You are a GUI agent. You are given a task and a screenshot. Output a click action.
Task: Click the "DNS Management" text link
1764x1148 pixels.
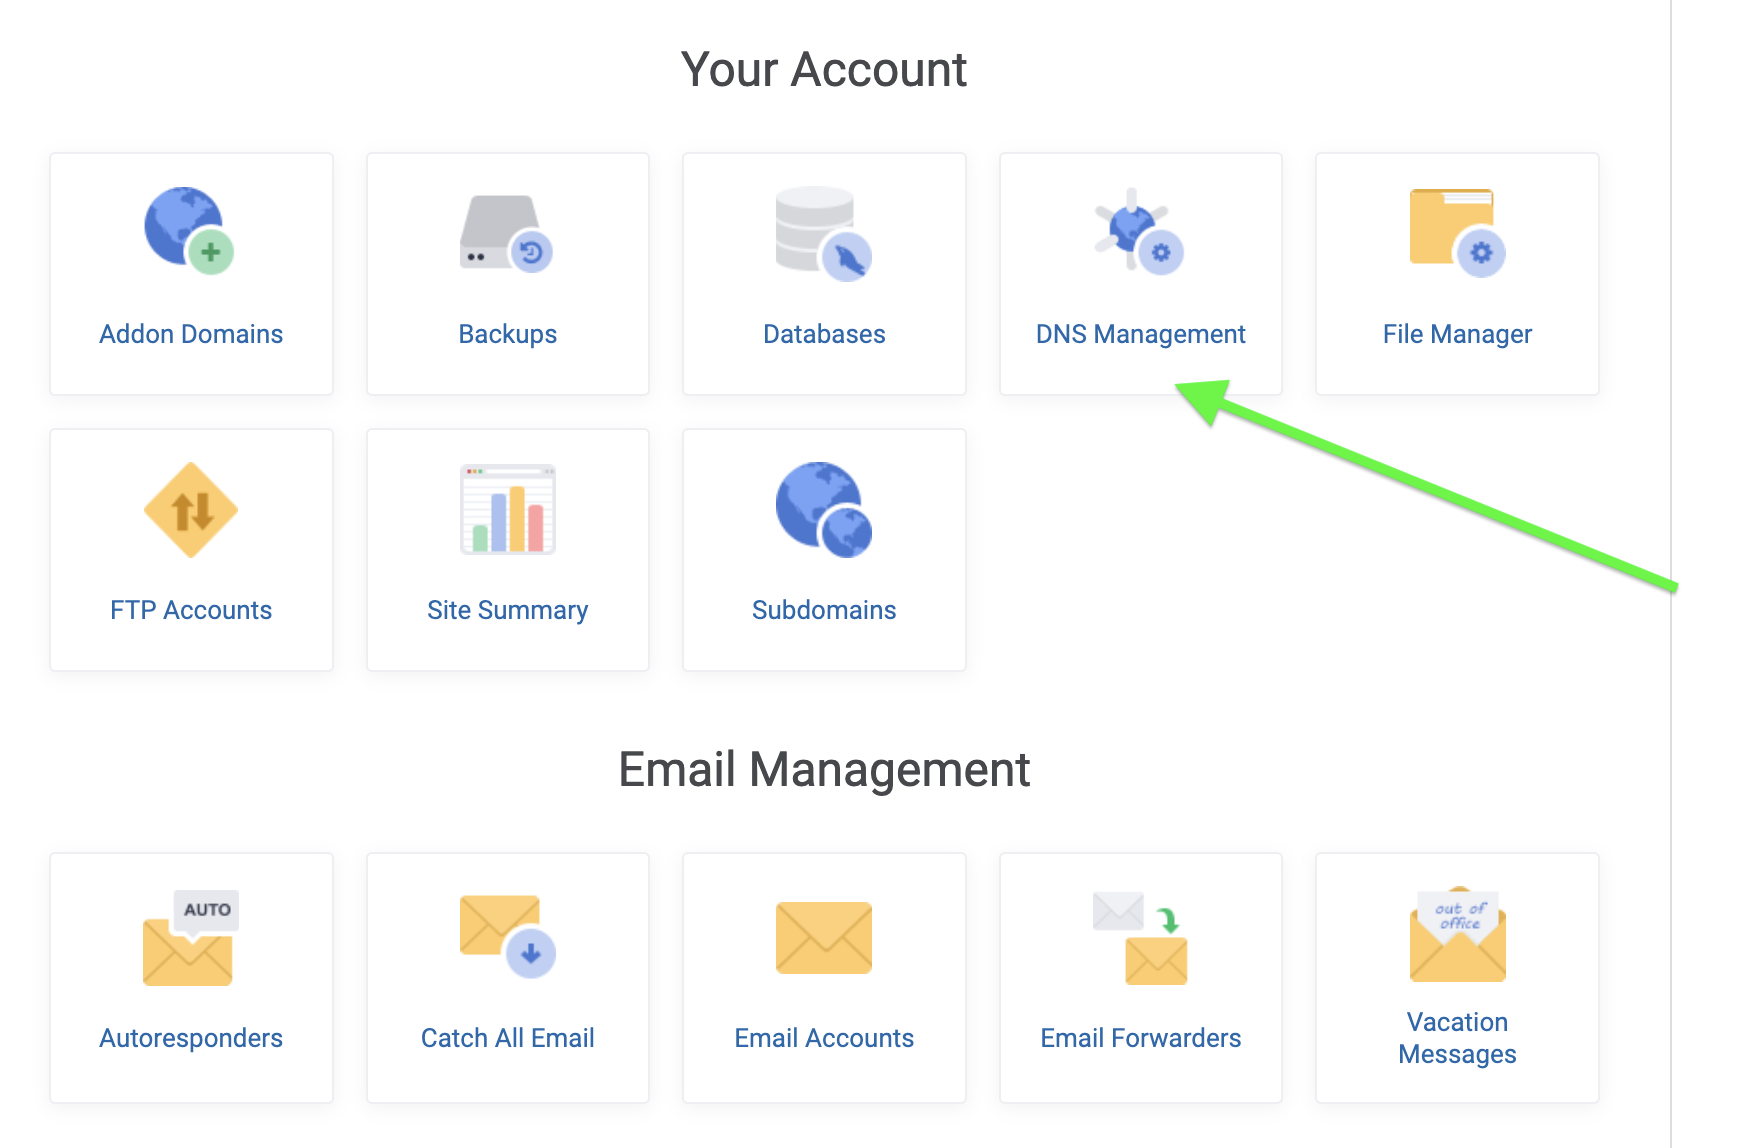point(1140,334)
